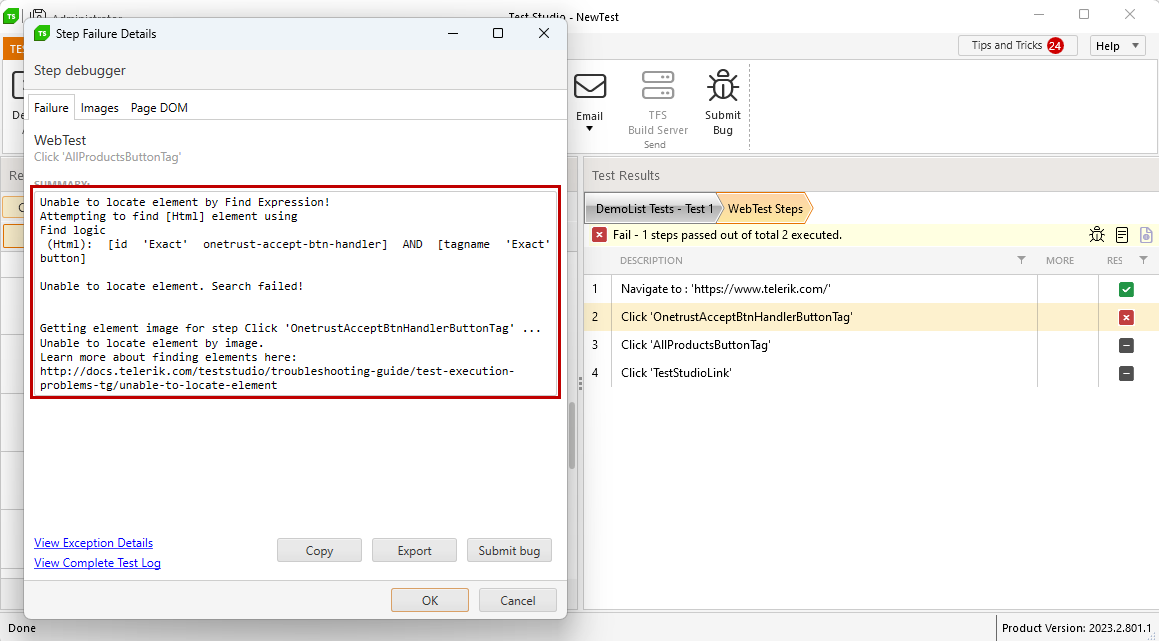Click the dialog vertical scrollbar thumb

571,436
